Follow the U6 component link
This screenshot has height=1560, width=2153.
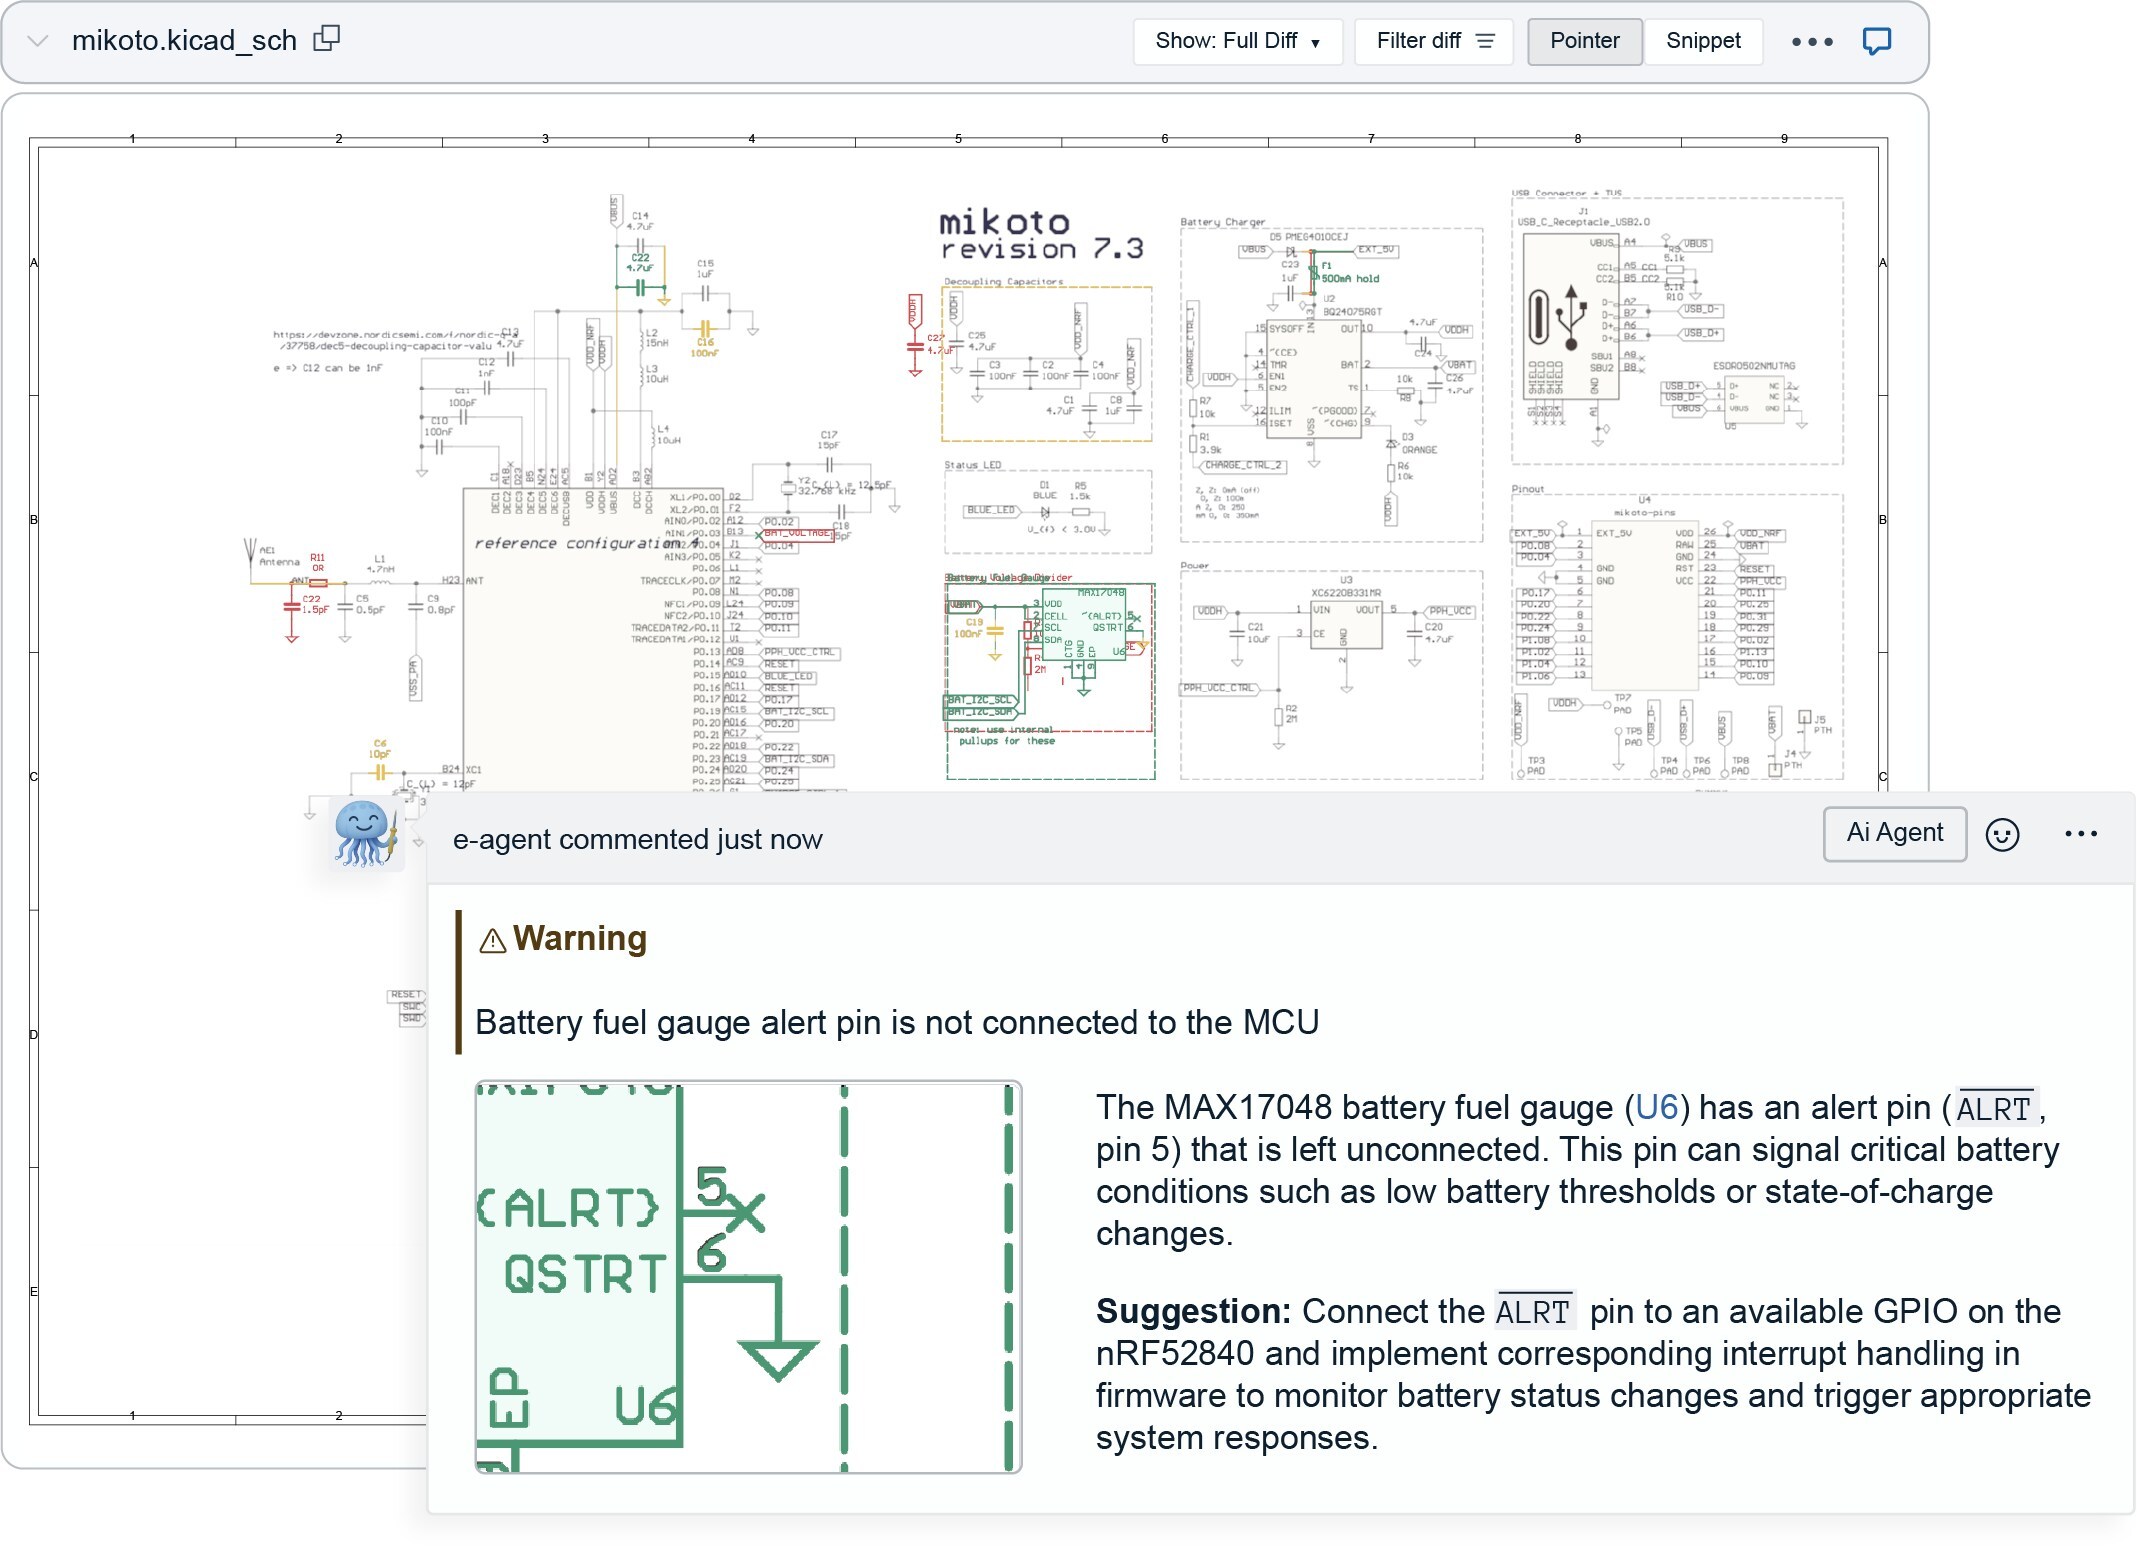(x=1655, y=1108)
